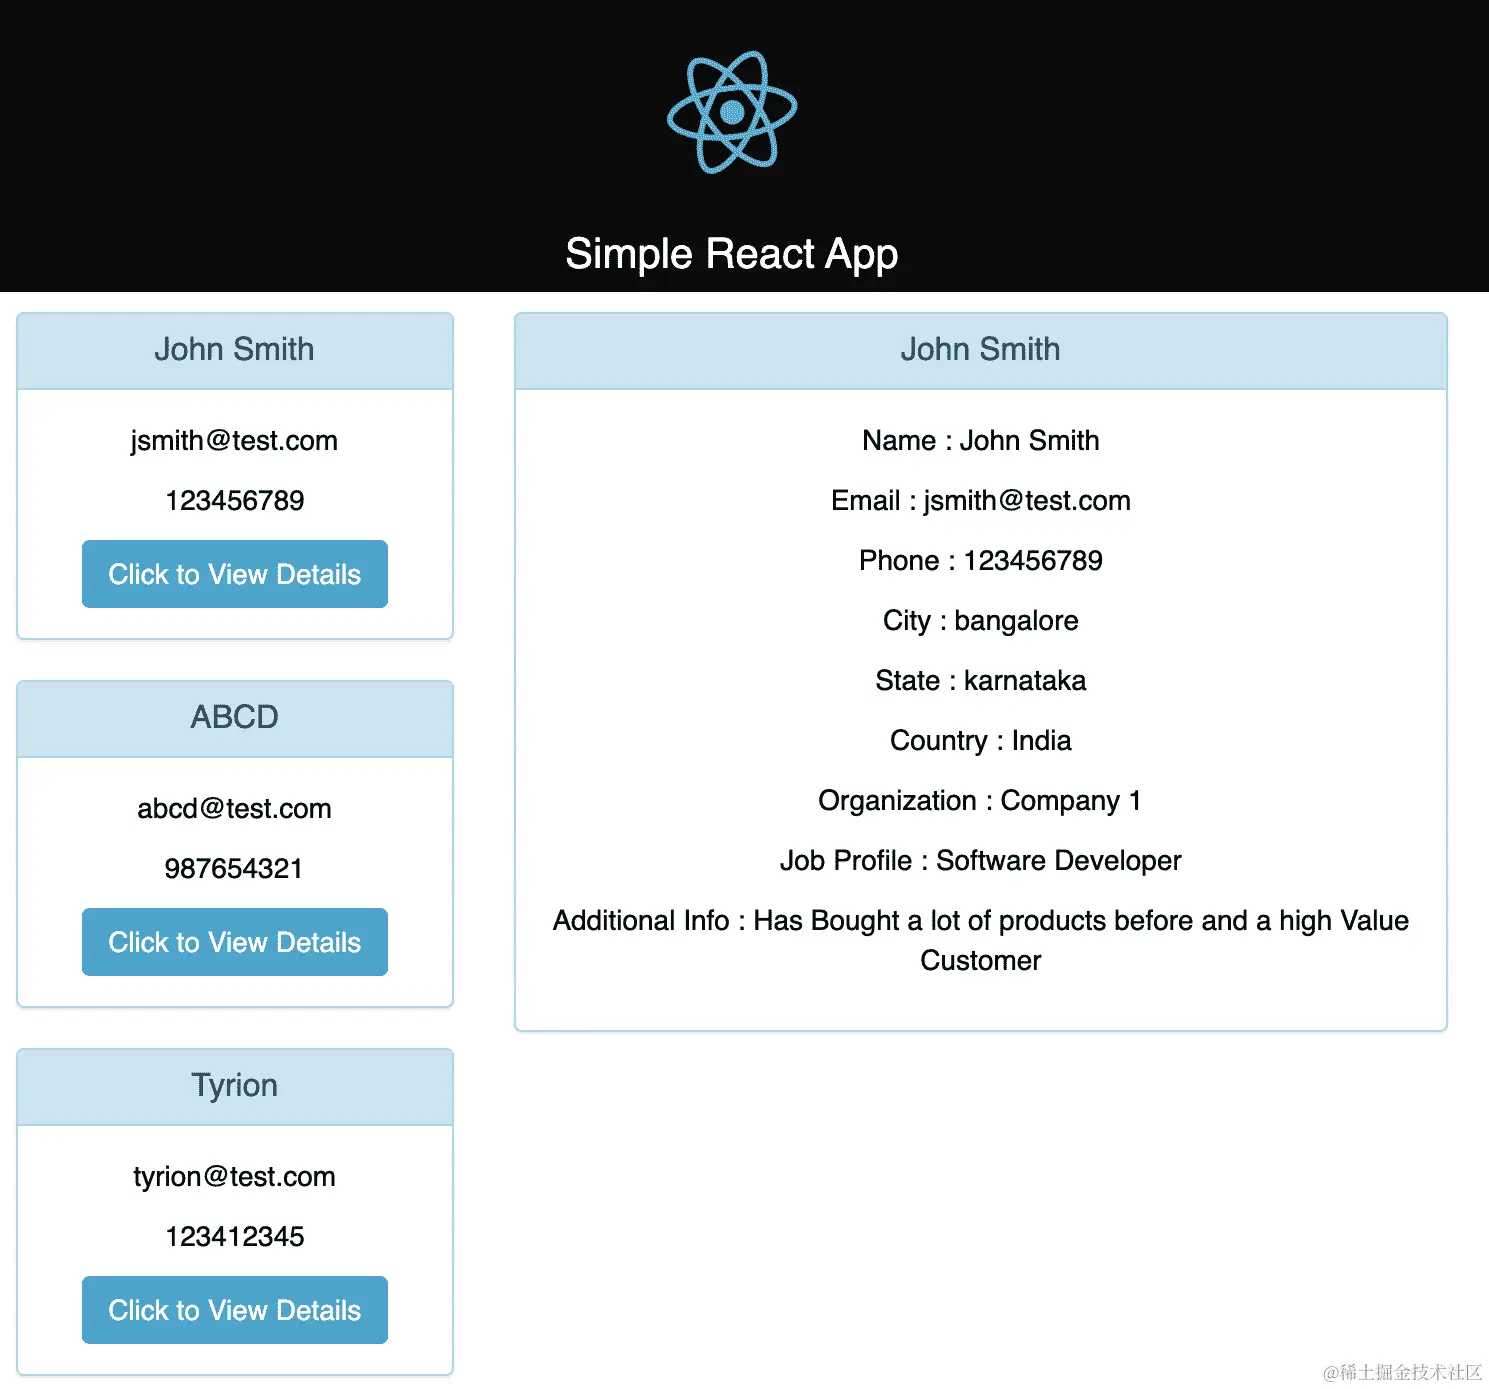Click 'State : karnataka' line
This screenshot has height=1389, width=1489.
click(981, 680)
